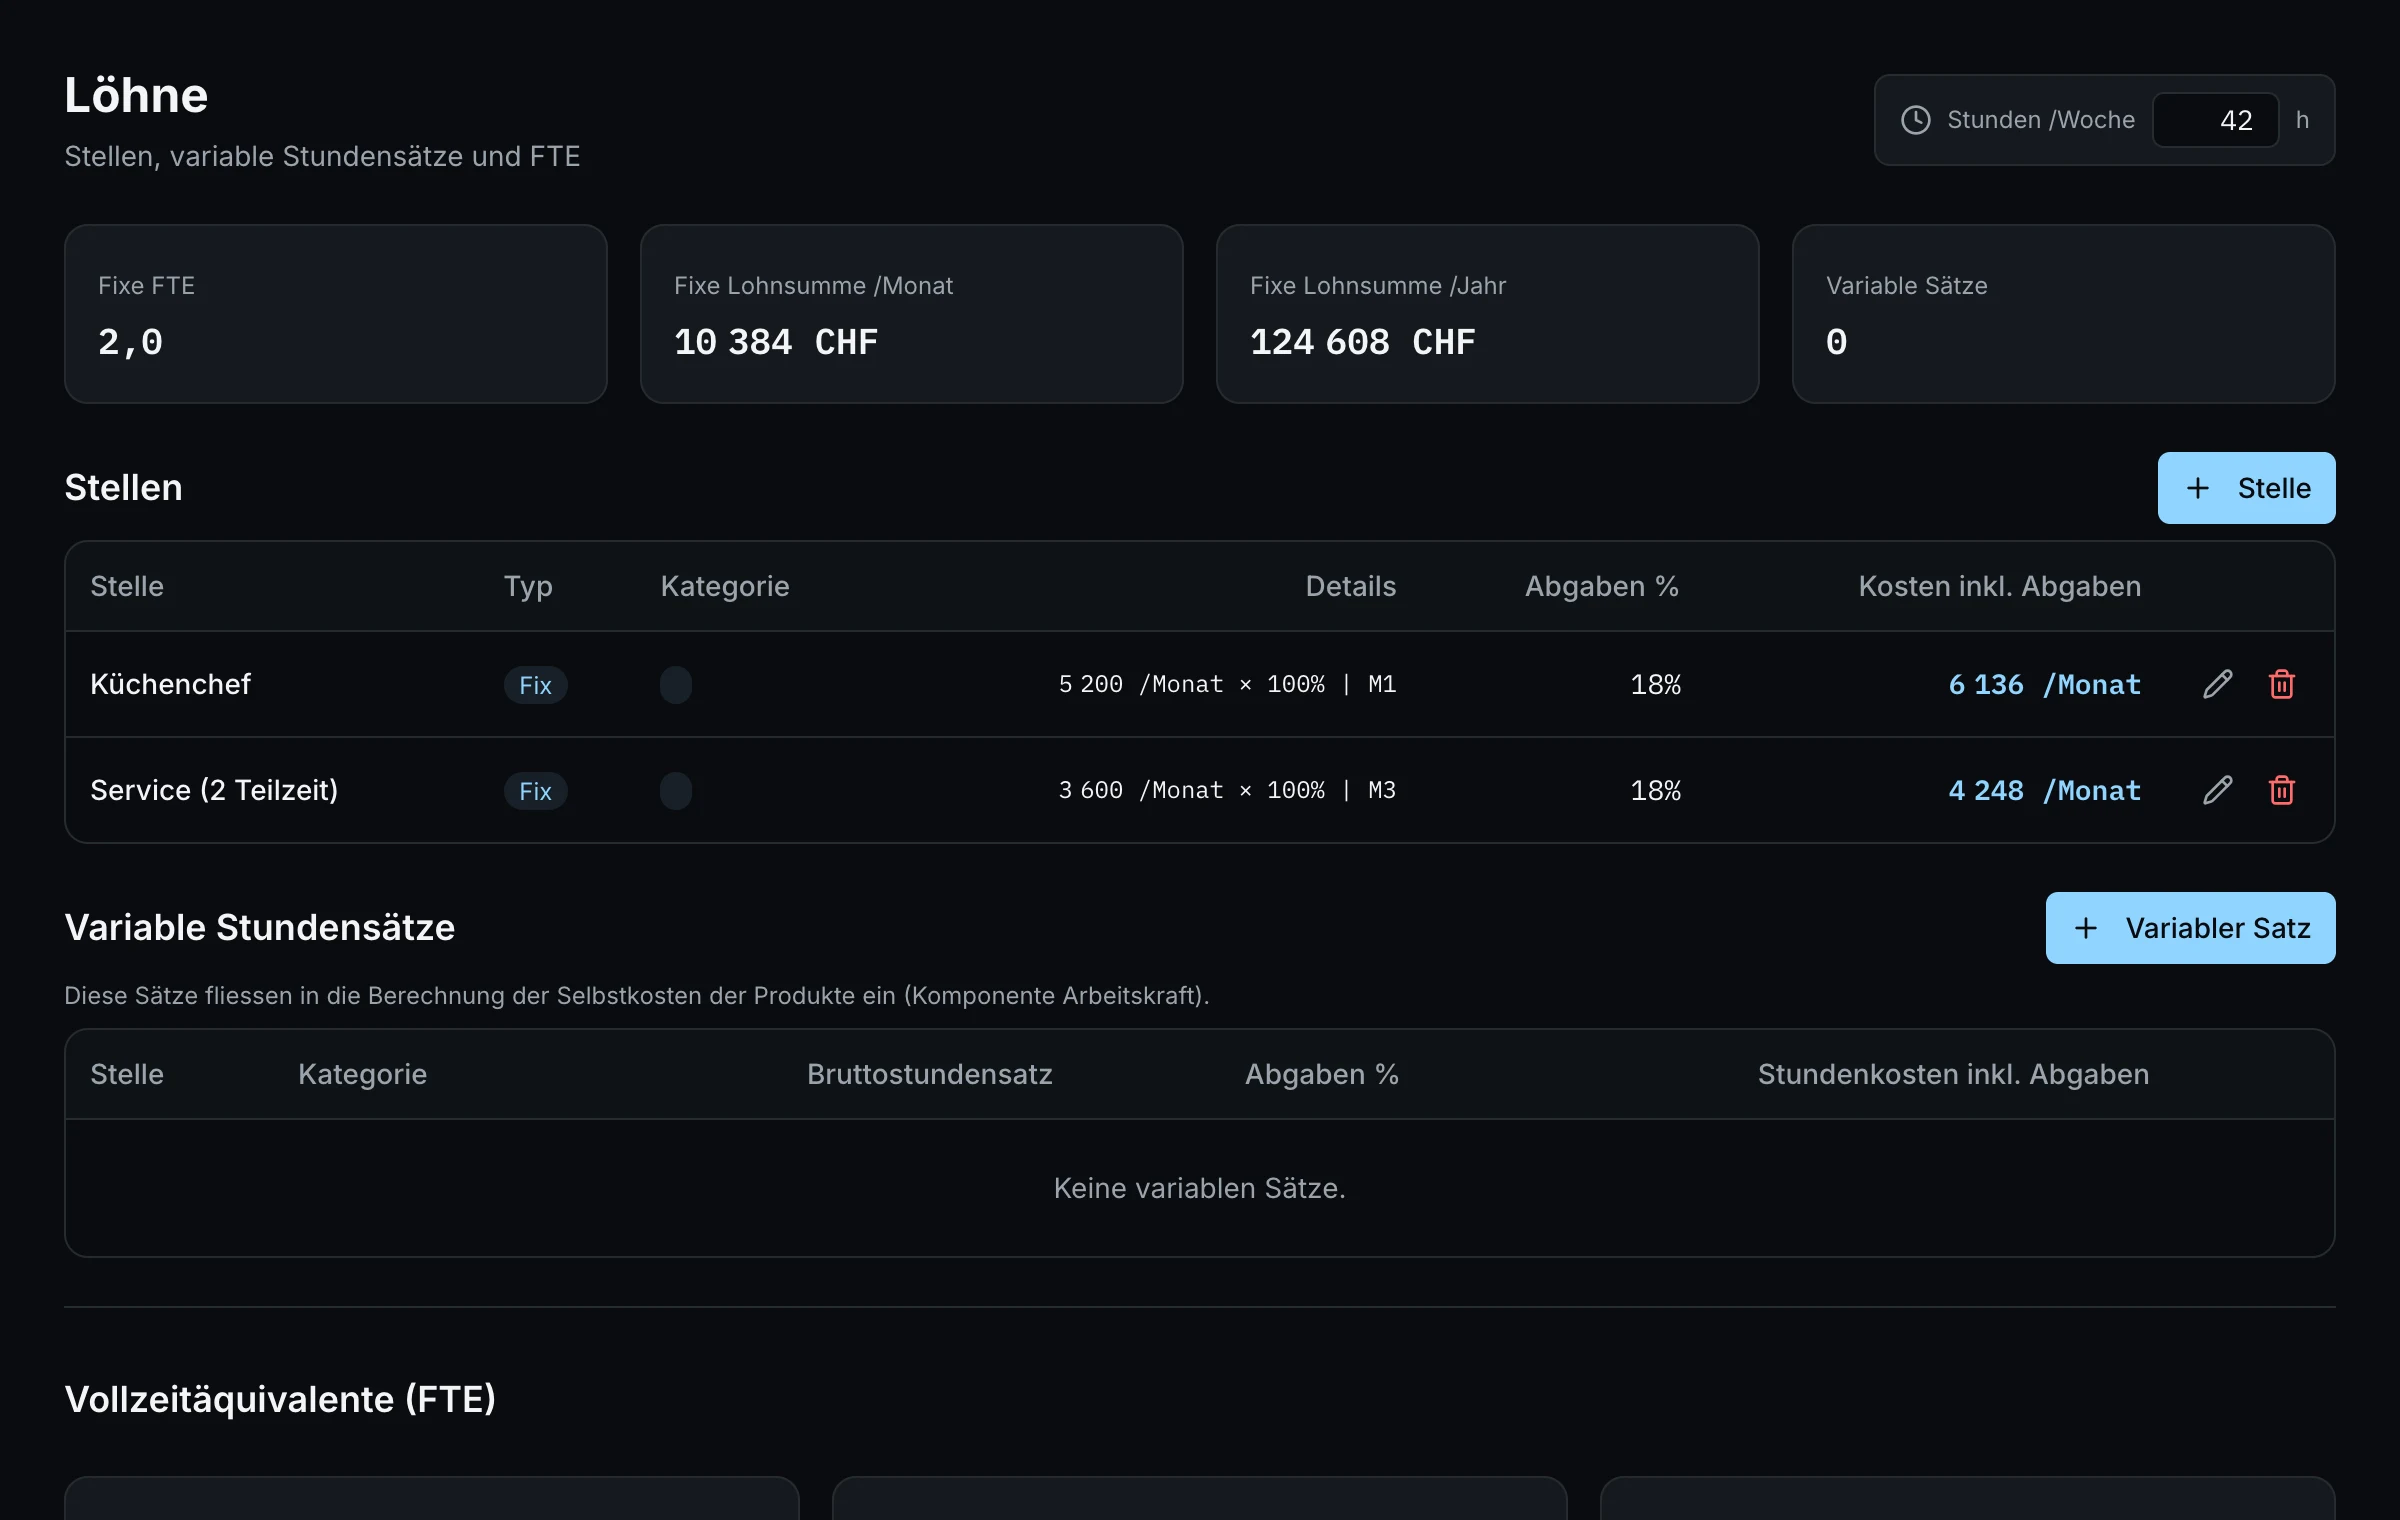The height and width of the screenshot is (1520, 2400).
Task: Click the Bruttostundensatz column header
Action: coord(929,1074)
